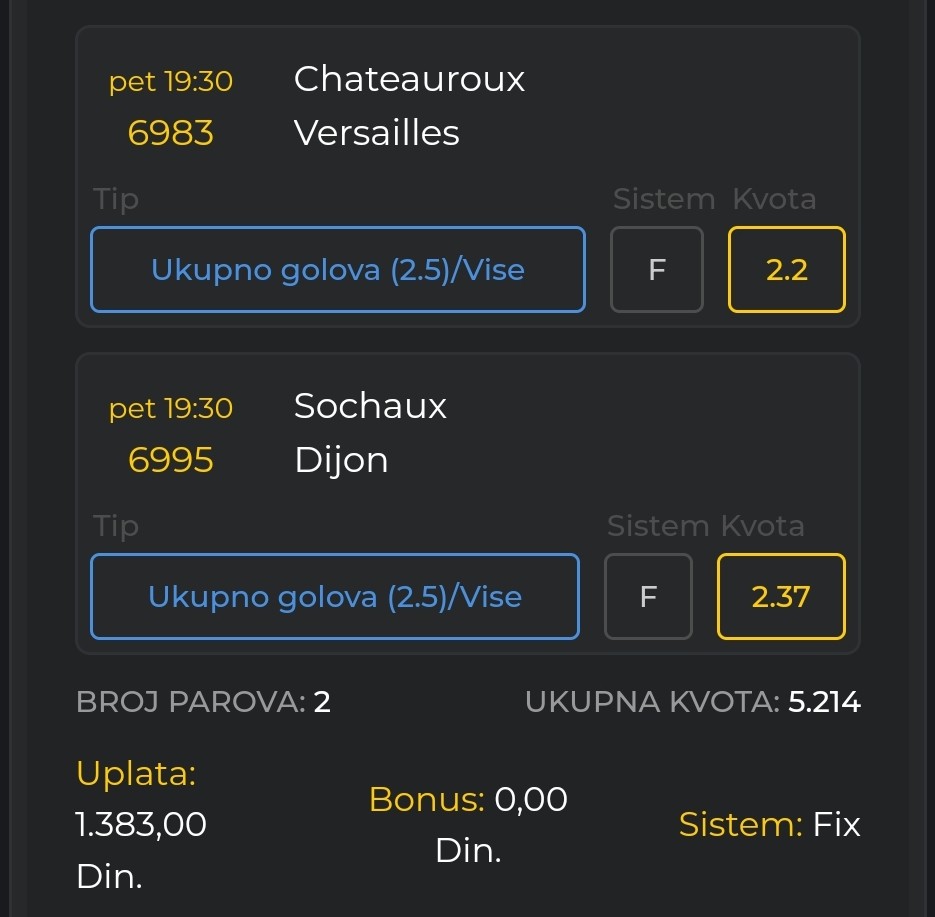
Task: Click the Bonus 0,00 amount
Action: pos(531,800)
